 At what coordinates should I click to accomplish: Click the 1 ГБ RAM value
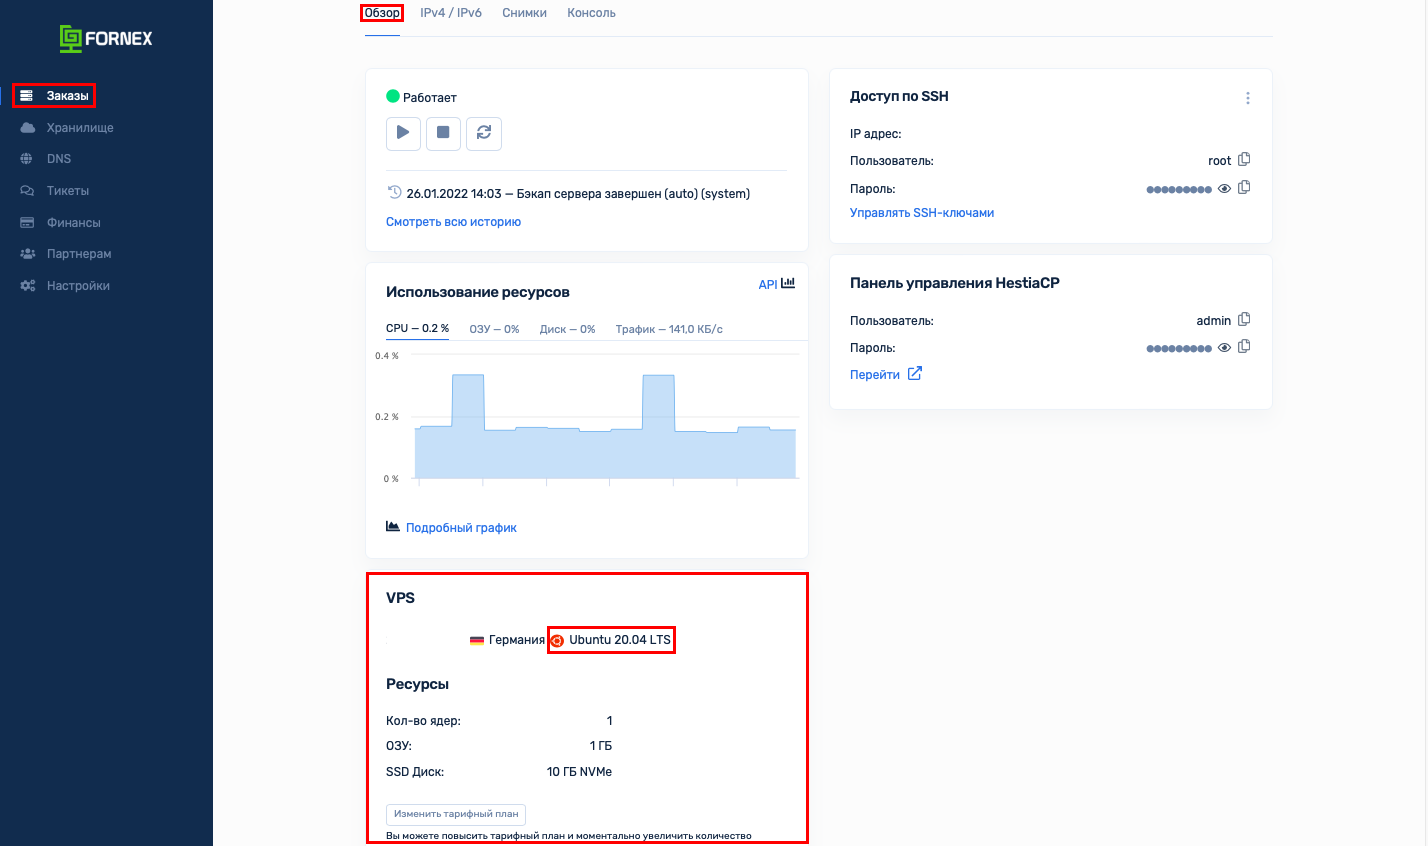click(601, 746)
